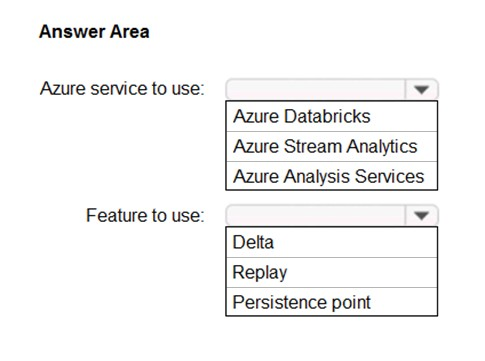Choose the Replay feature option
Screen dimensions: 485x361
(332, 272)
